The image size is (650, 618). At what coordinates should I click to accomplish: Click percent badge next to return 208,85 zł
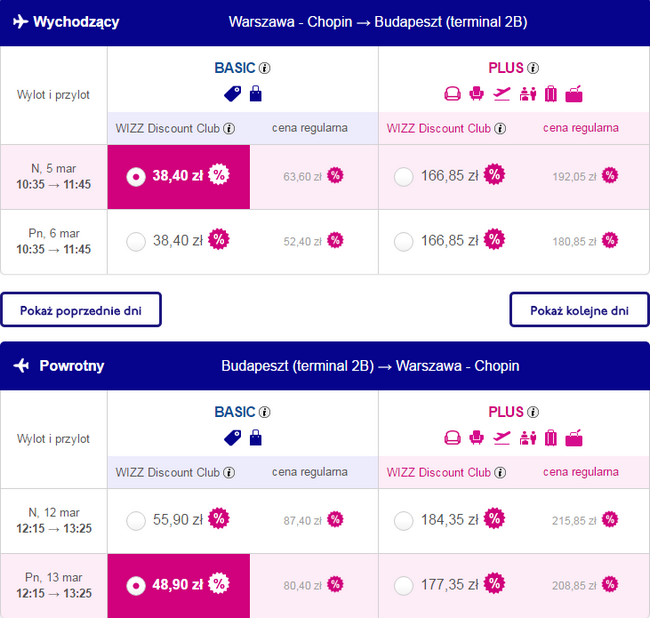609,584
